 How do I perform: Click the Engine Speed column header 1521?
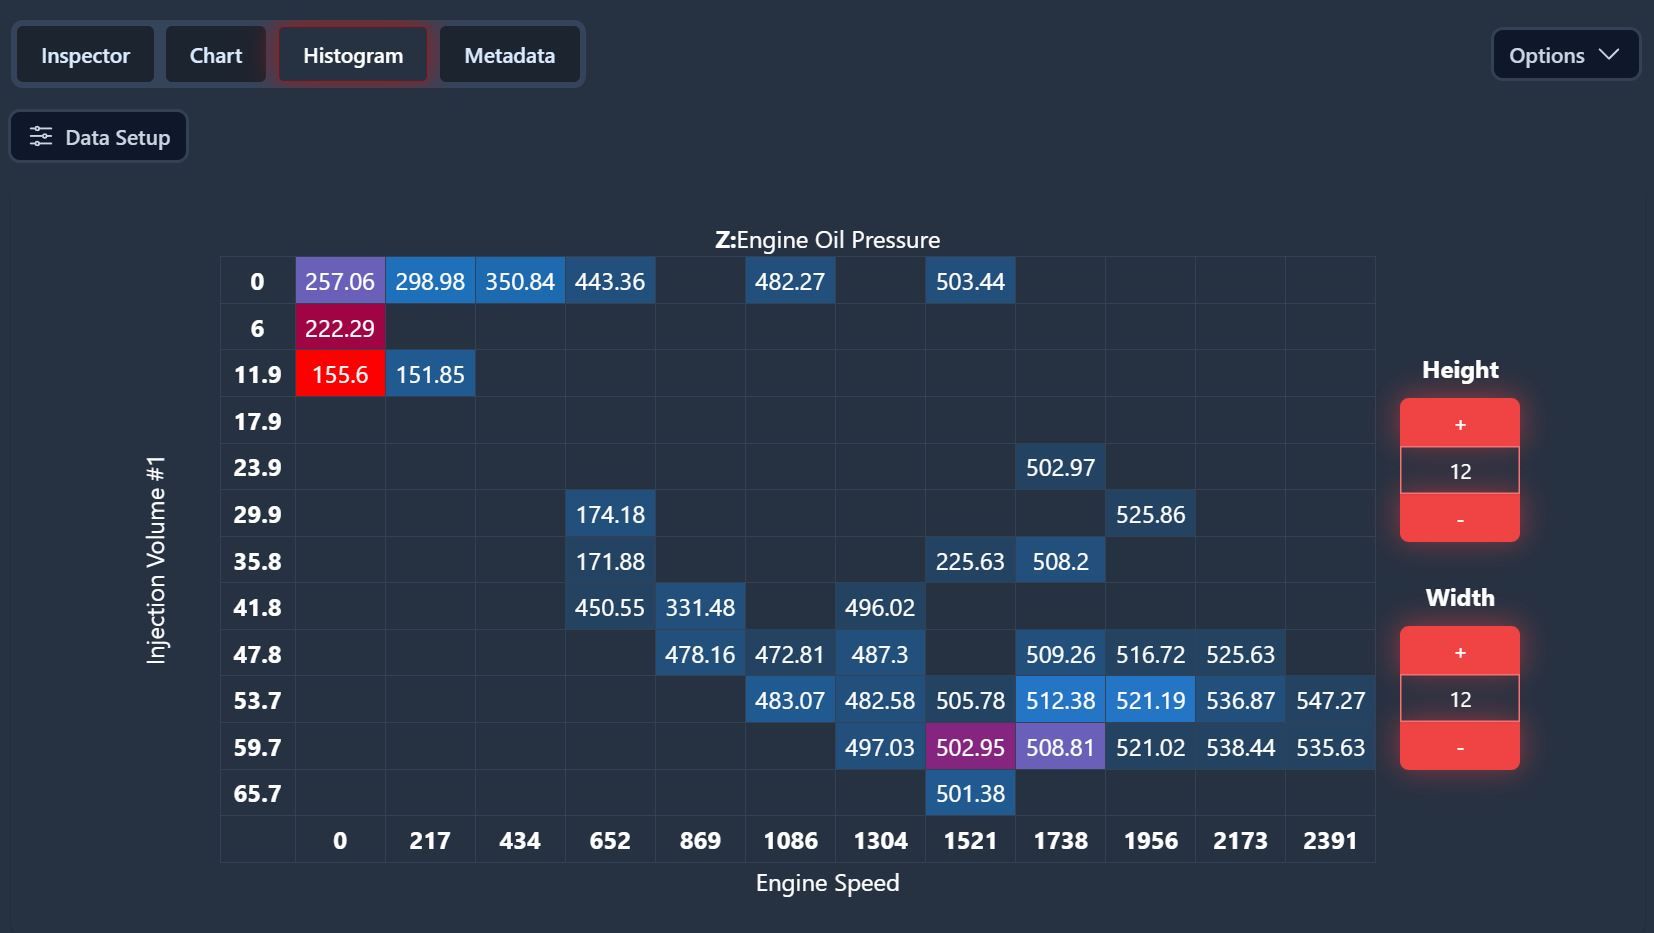click(x=970, y=840)
